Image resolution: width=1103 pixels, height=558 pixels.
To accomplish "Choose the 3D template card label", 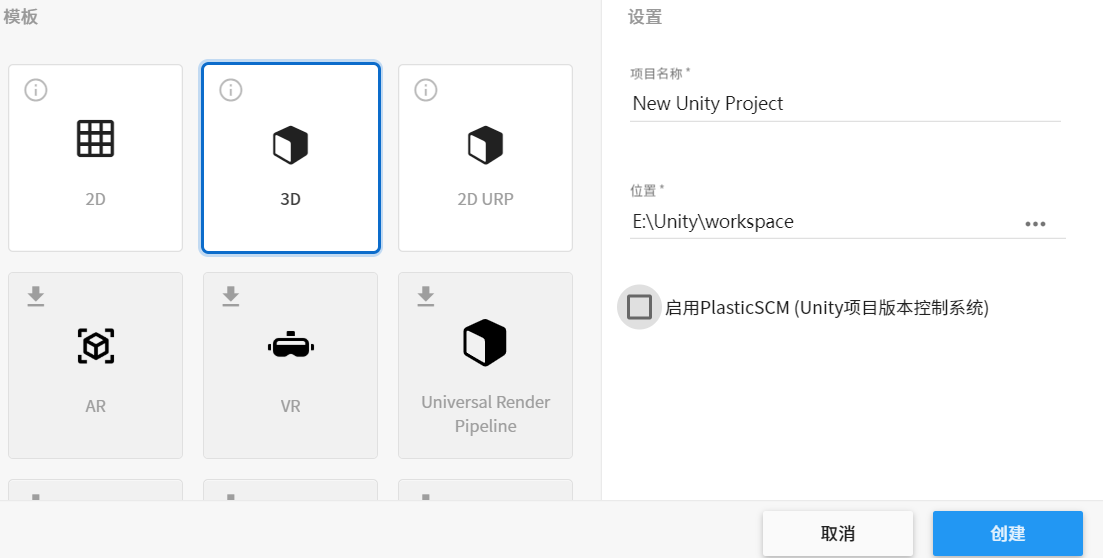I will pyautogui.click(x=291, y=199).
